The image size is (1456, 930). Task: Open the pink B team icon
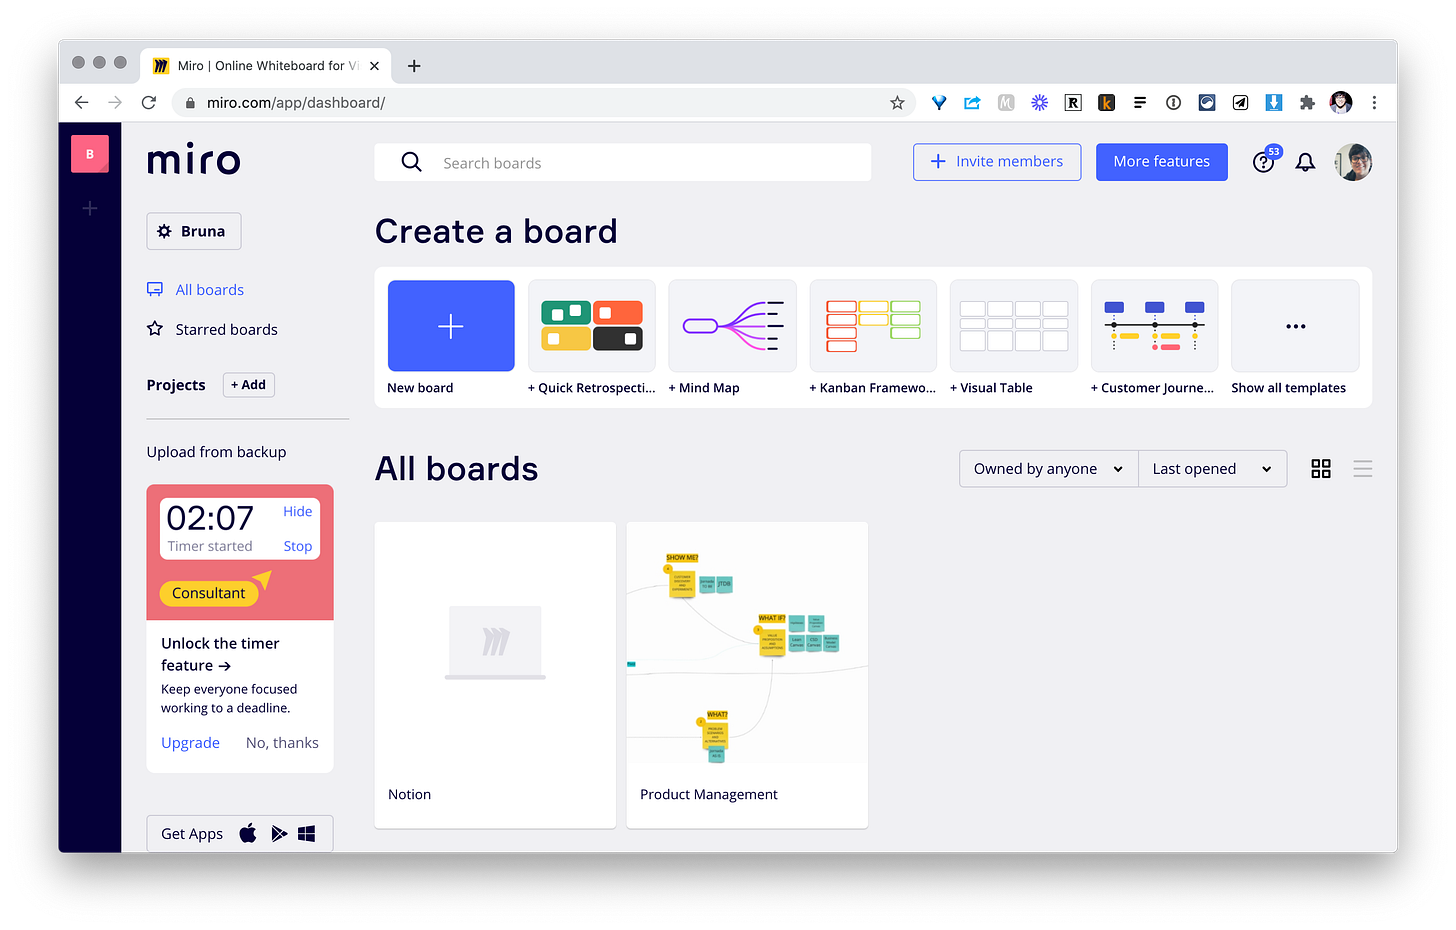coord(90,154)
